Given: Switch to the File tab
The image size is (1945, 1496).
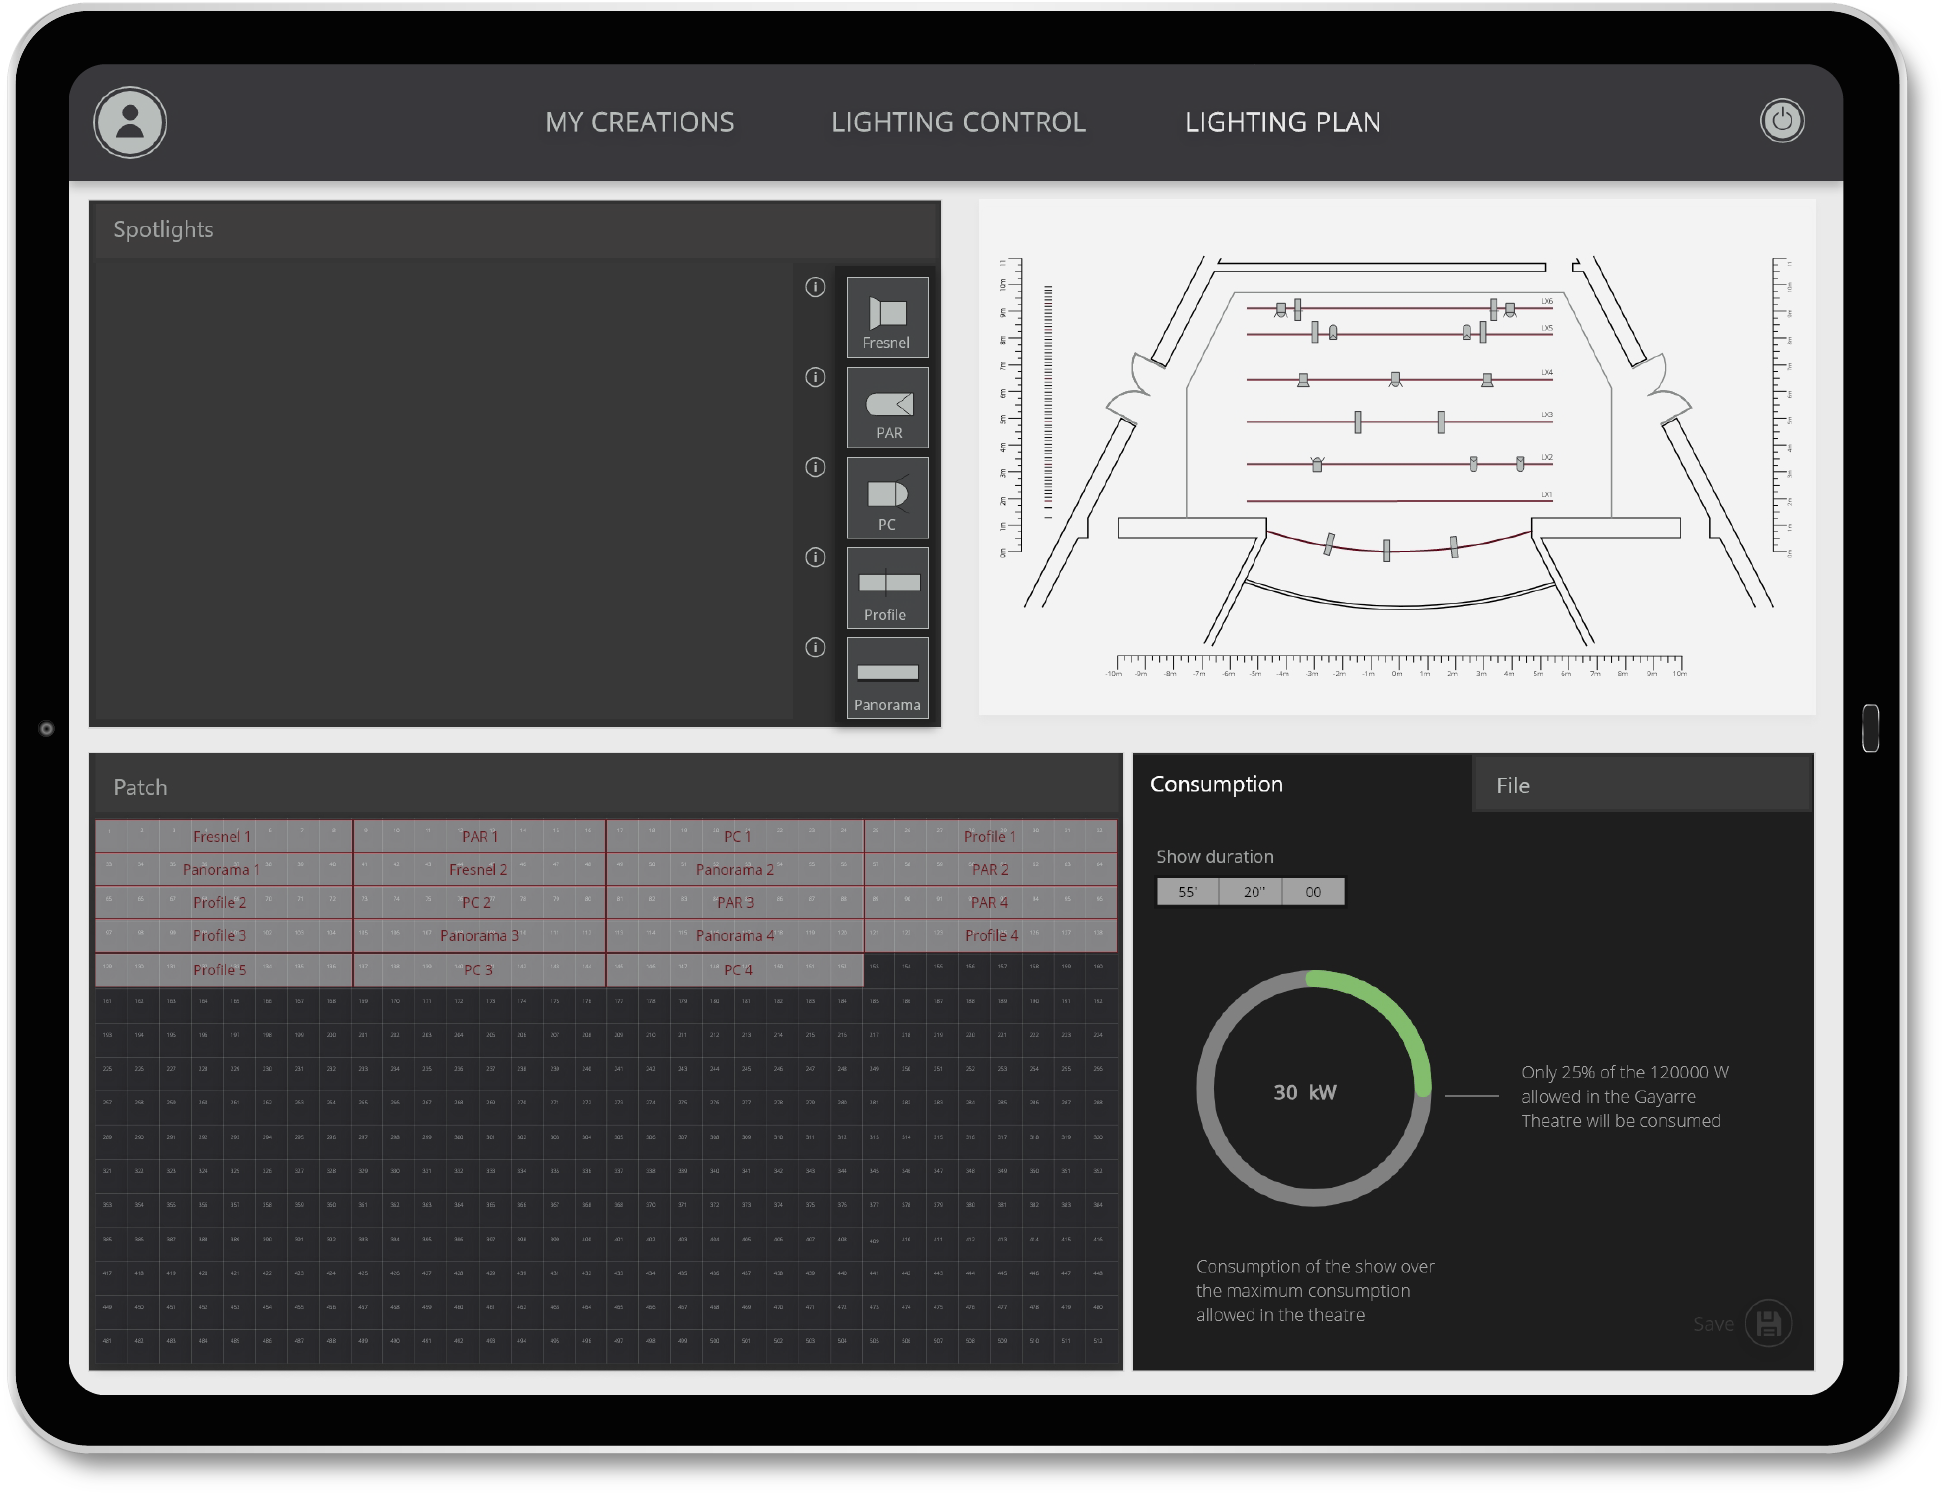Looking at the screenshot, I should (x=1512, y=785).
